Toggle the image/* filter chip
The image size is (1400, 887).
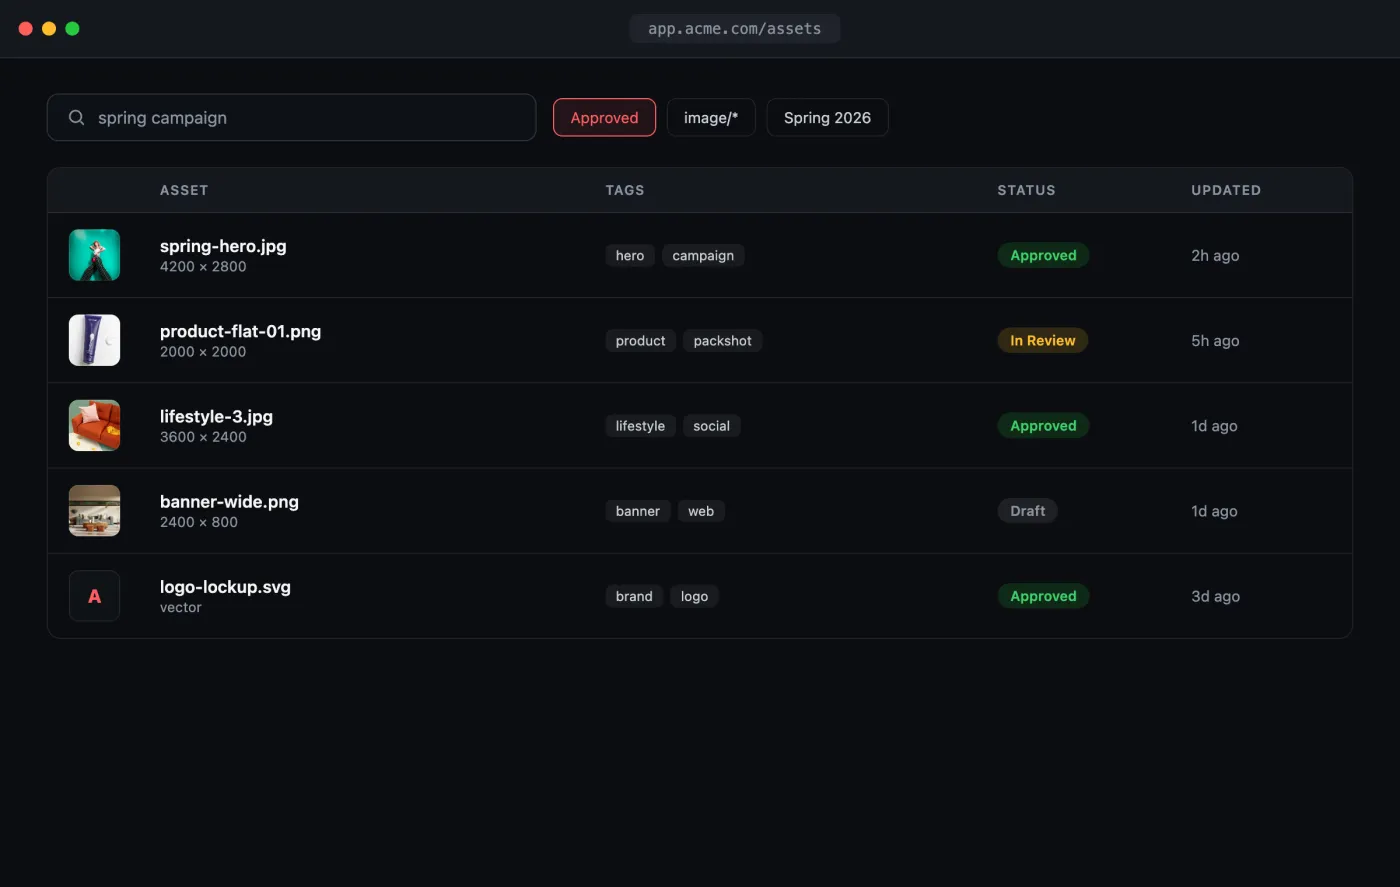(x=711, y=118)
